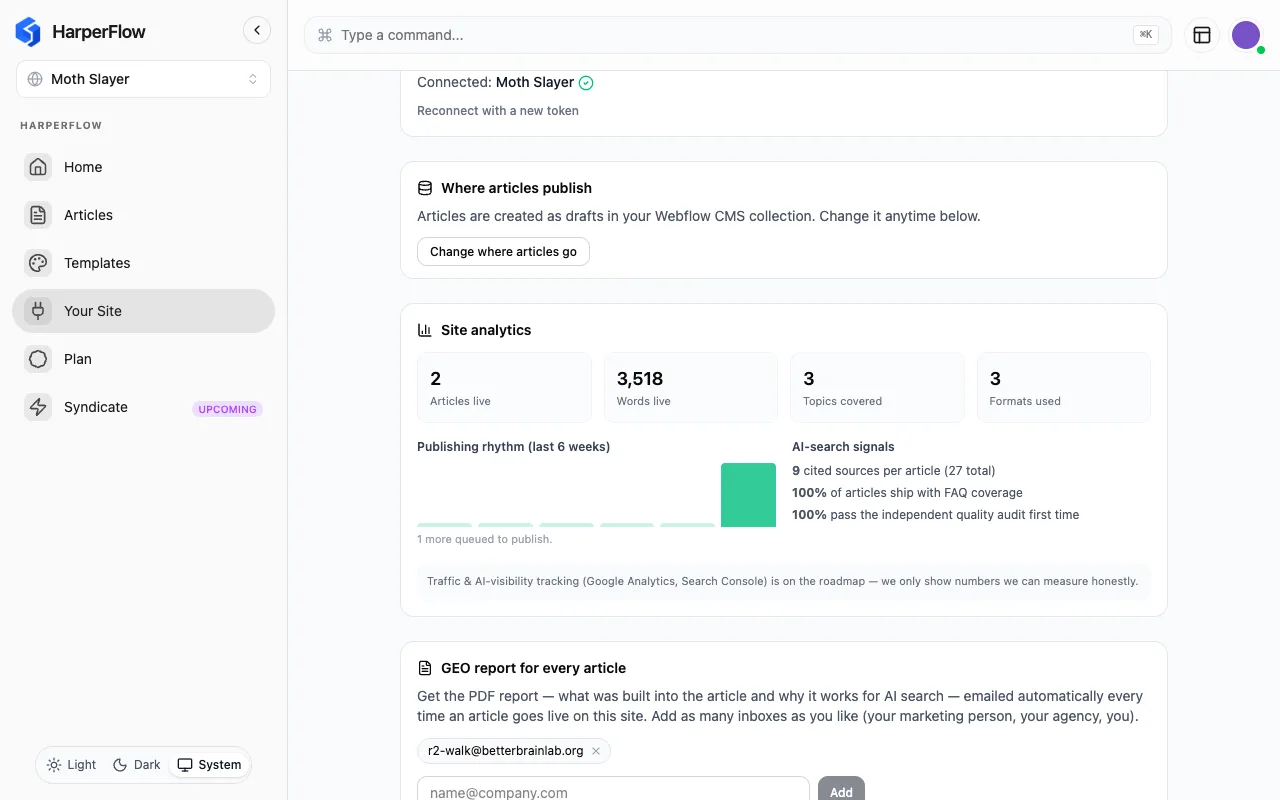Click the HarperFlow logo icon

tap(28, 32)
